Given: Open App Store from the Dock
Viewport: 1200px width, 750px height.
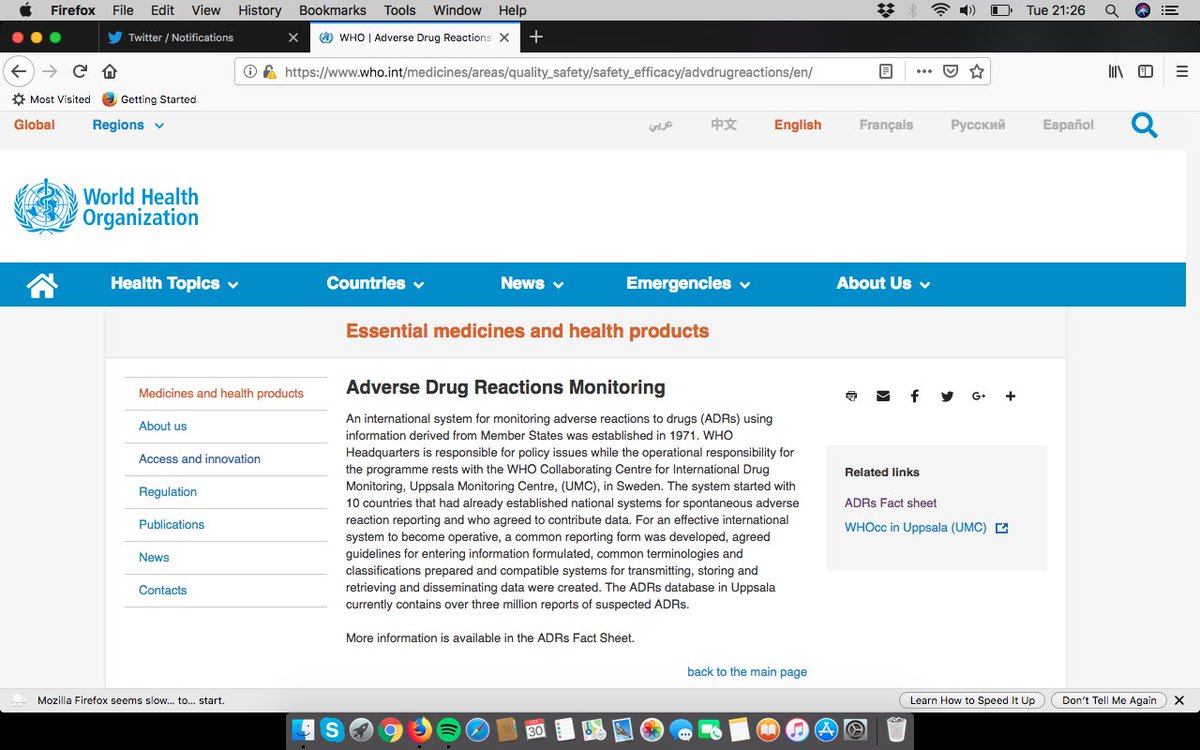Looking at the screenshot, I should tap(826, 729).
